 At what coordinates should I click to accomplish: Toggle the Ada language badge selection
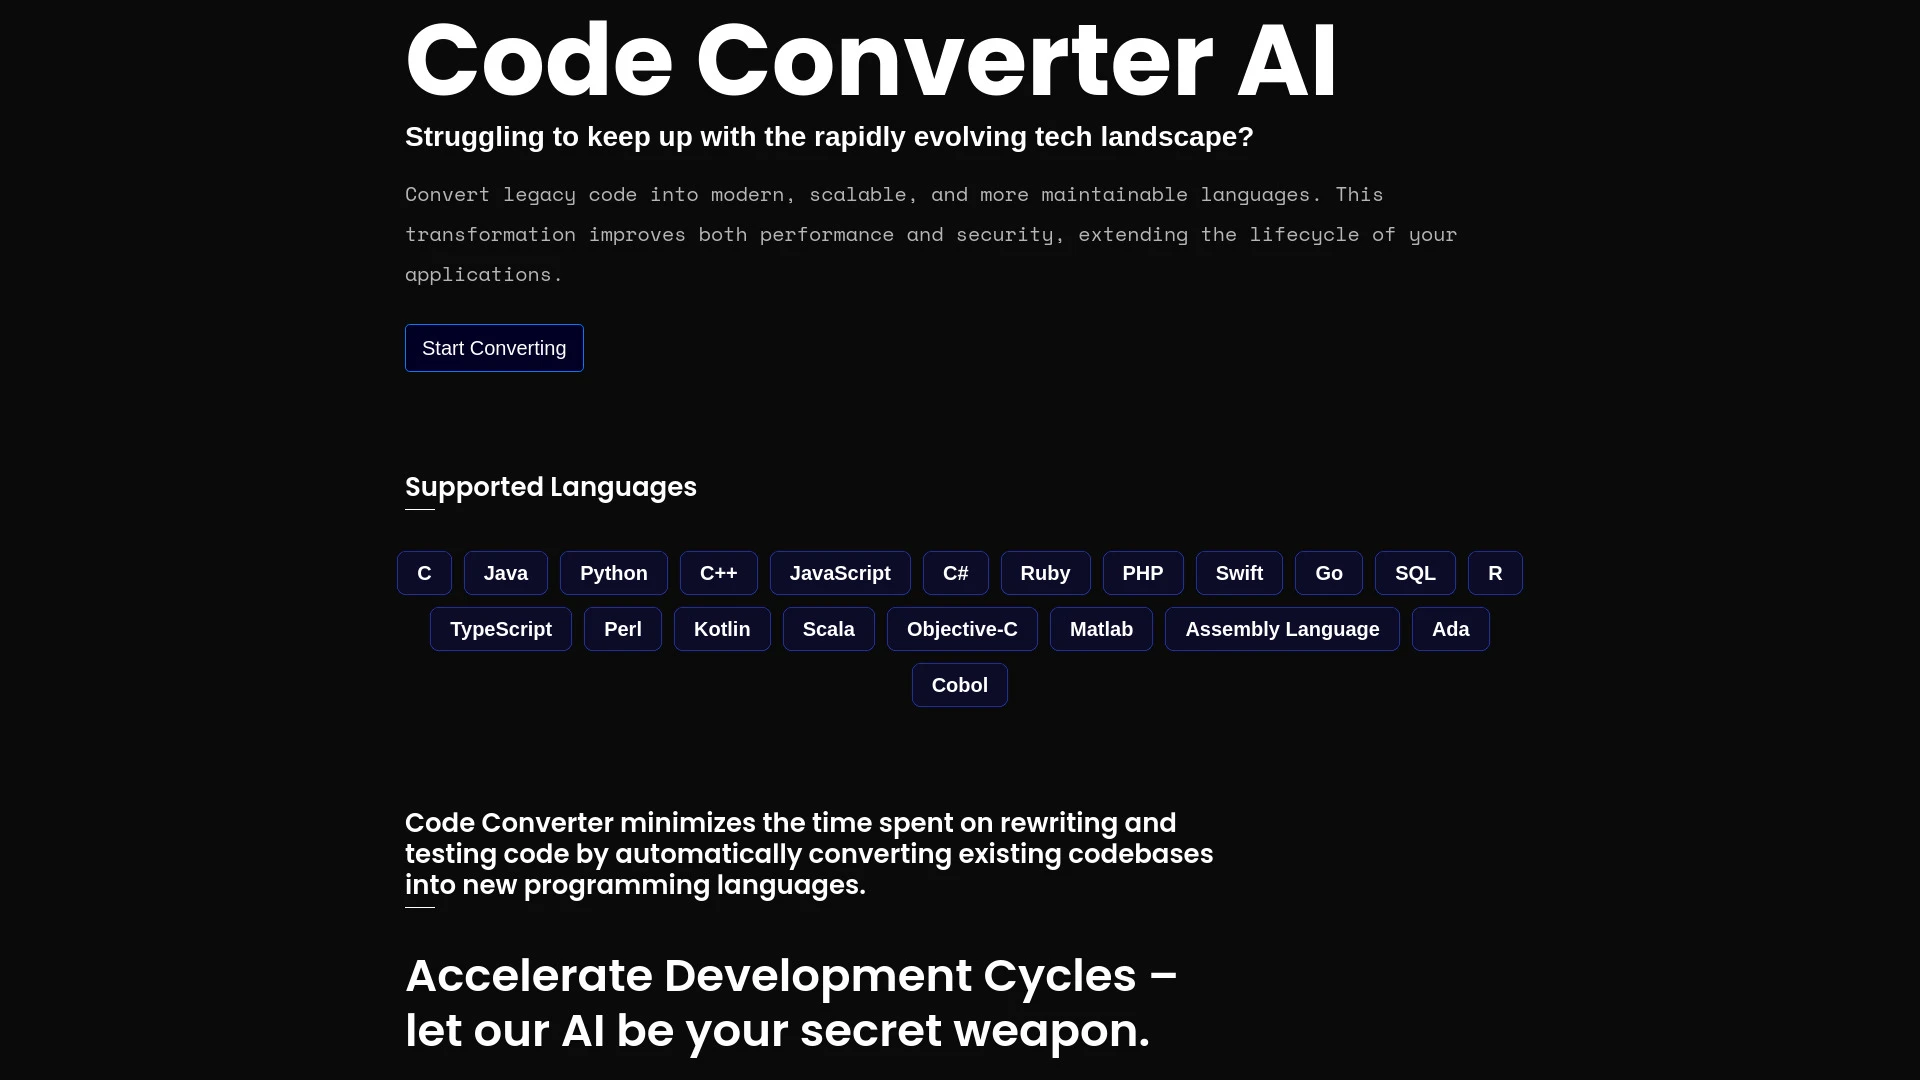point(1451,628)
